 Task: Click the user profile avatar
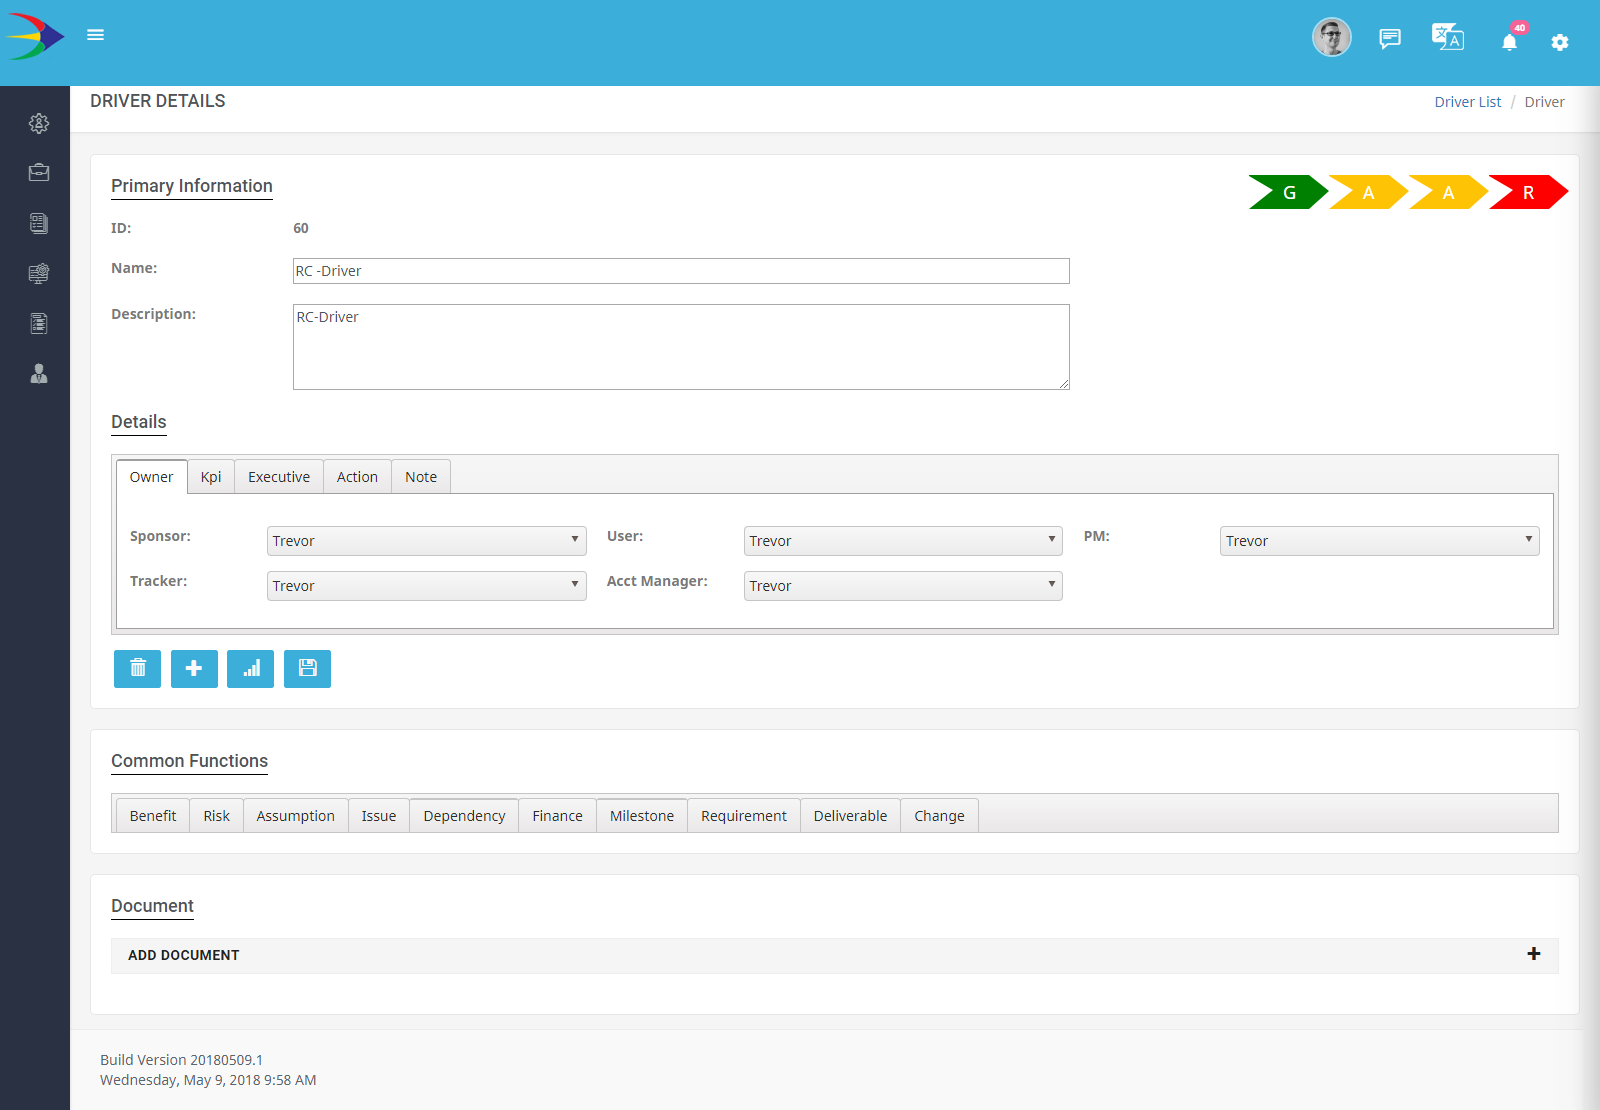click(x=1331, y=38)
